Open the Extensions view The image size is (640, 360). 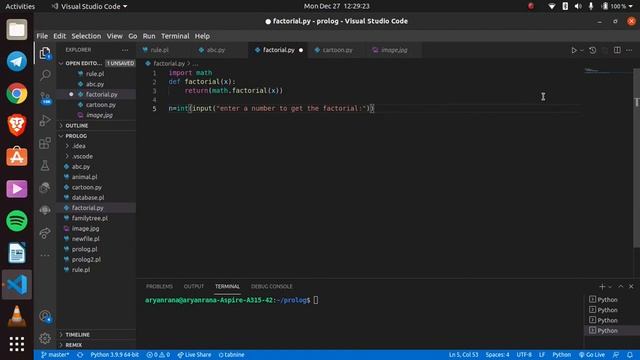pos(45,143)
